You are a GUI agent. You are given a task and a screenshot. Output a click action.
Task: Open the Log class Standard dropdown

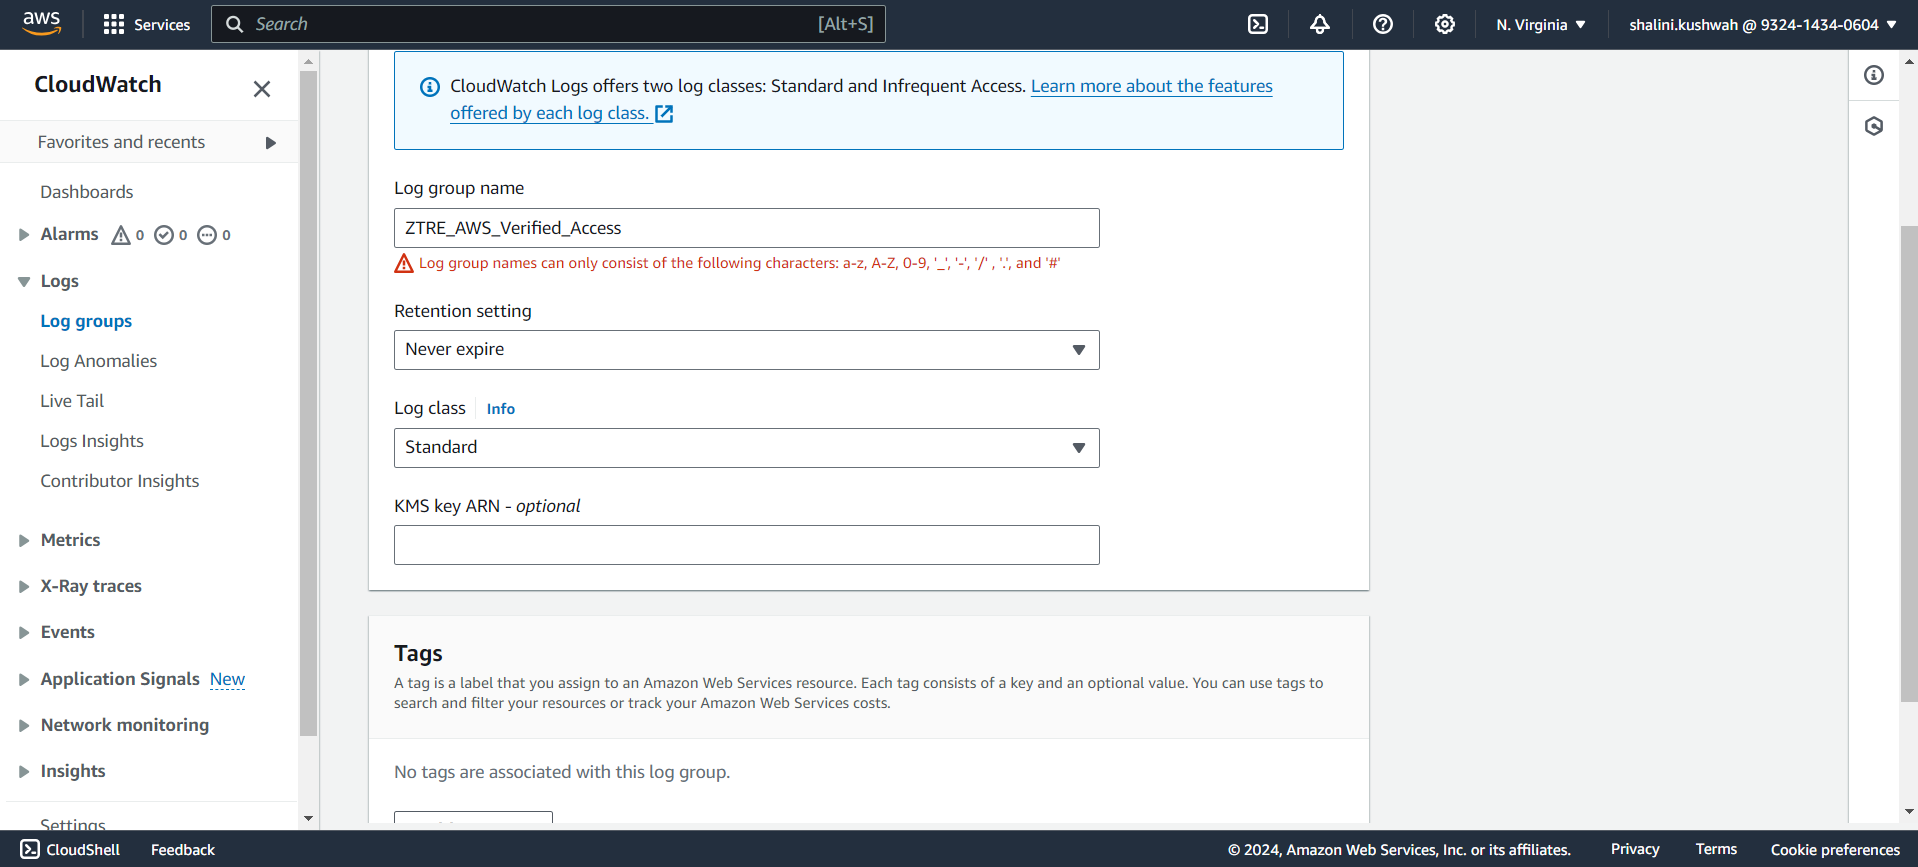click(747, 448)
